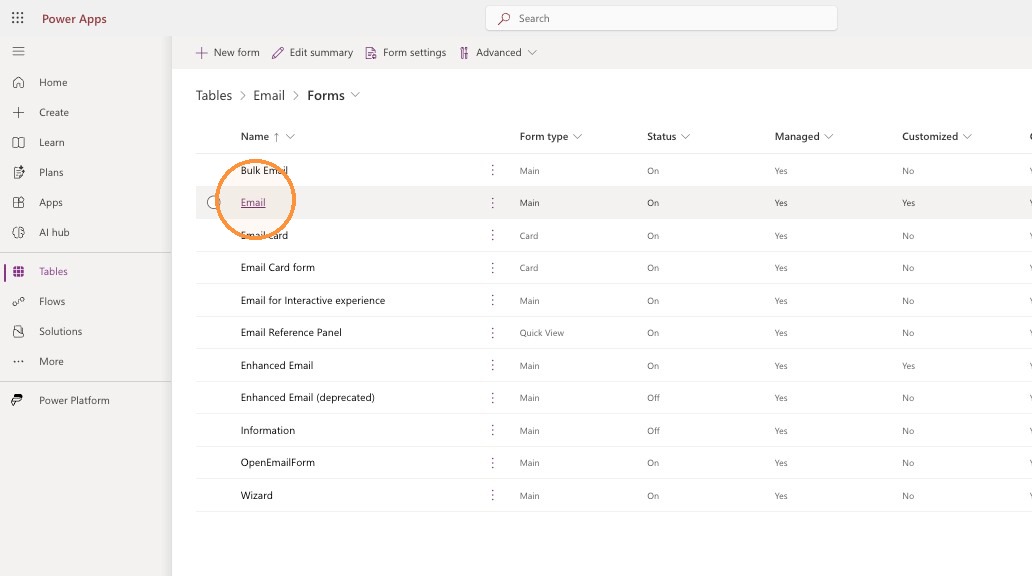Open more options for Email for Interactive experience
Image resolution: width=1032 pixels, height=576 pixels.
[x=492, y=300]
